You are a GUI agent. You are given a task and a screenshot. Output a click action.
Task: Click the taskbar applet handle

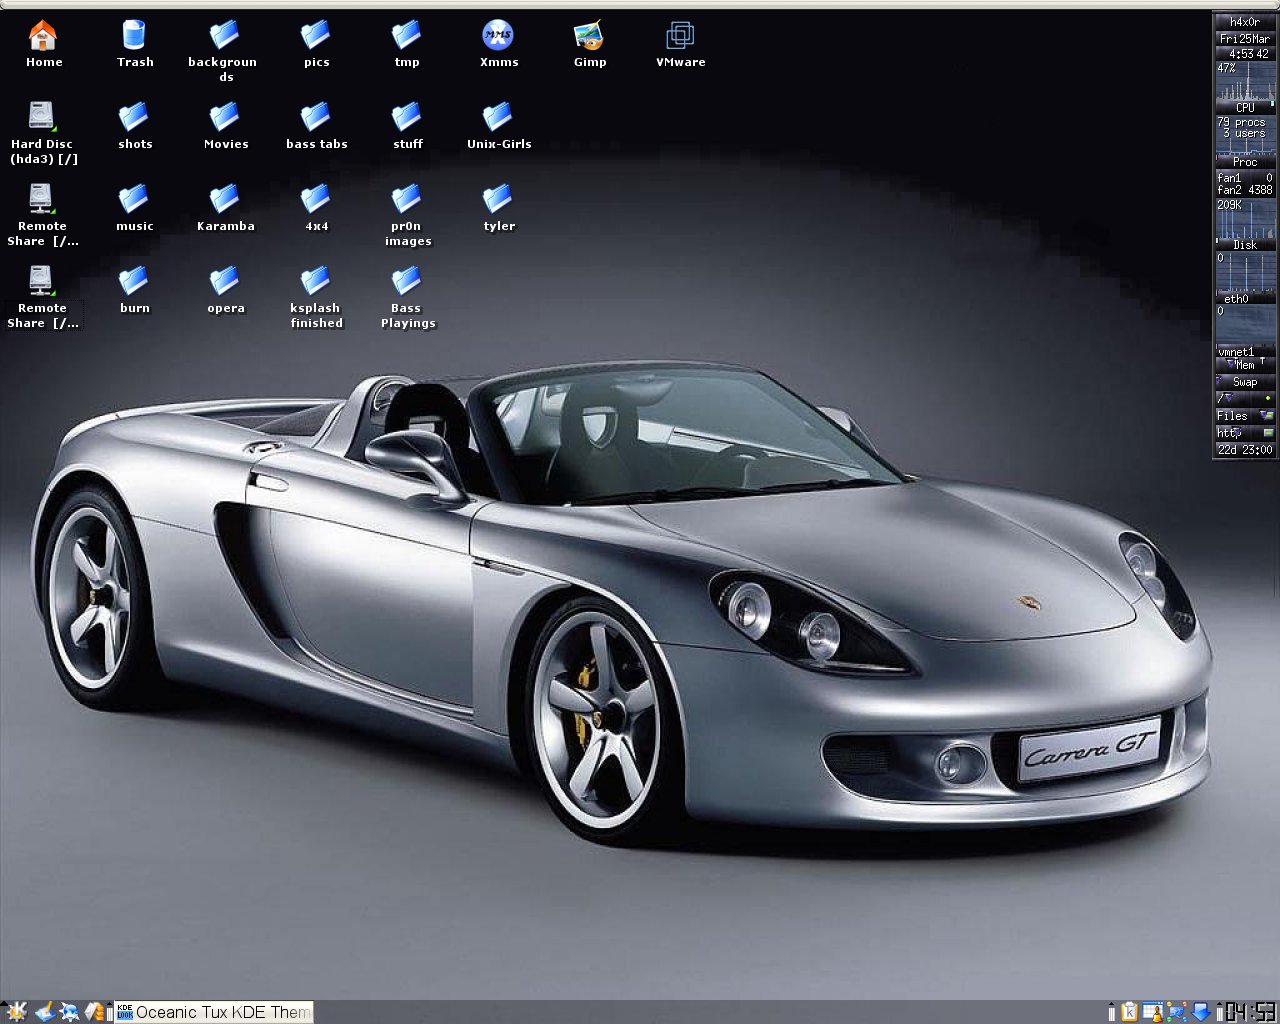click(x=112, y=1012)
